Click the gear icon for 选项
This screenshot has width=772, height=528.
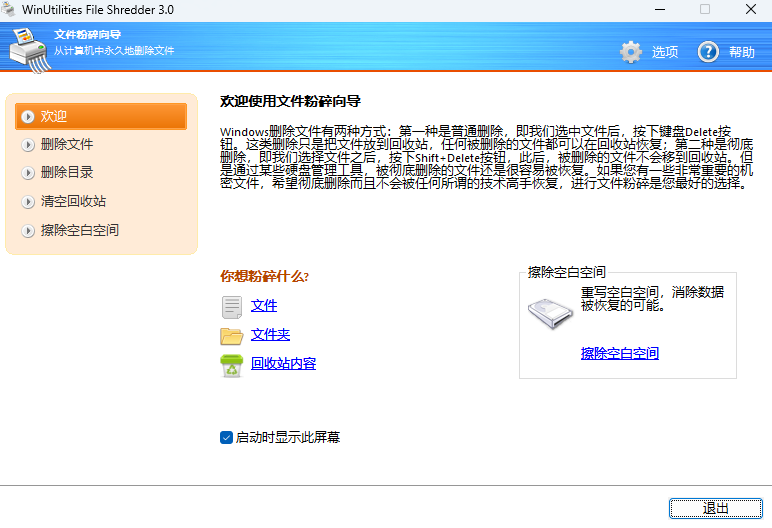tap(630, 52)
